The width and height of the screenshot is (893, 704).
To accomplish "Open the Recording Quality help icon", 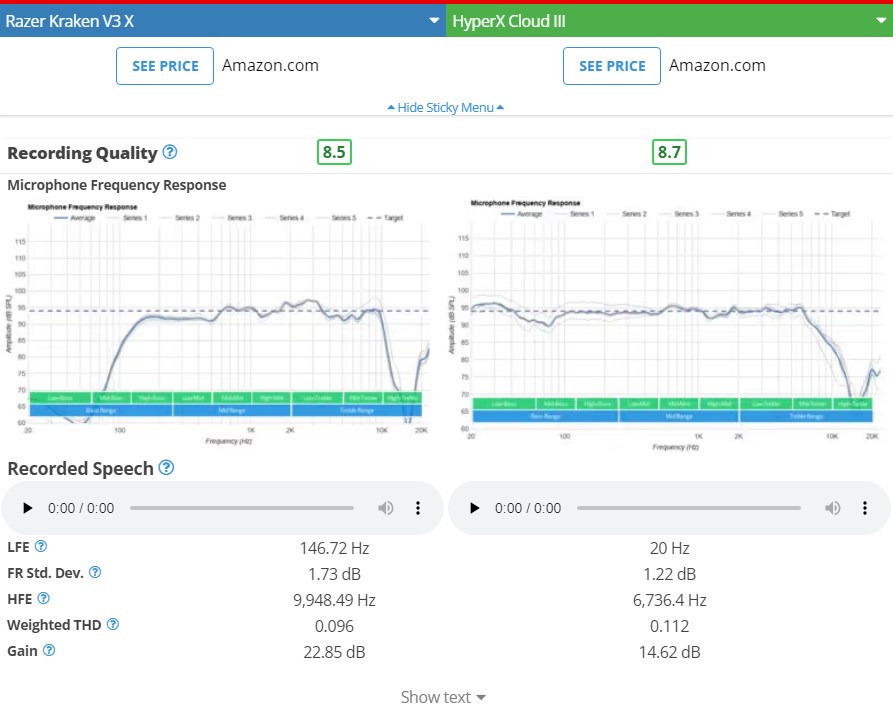I will (170, 152).
